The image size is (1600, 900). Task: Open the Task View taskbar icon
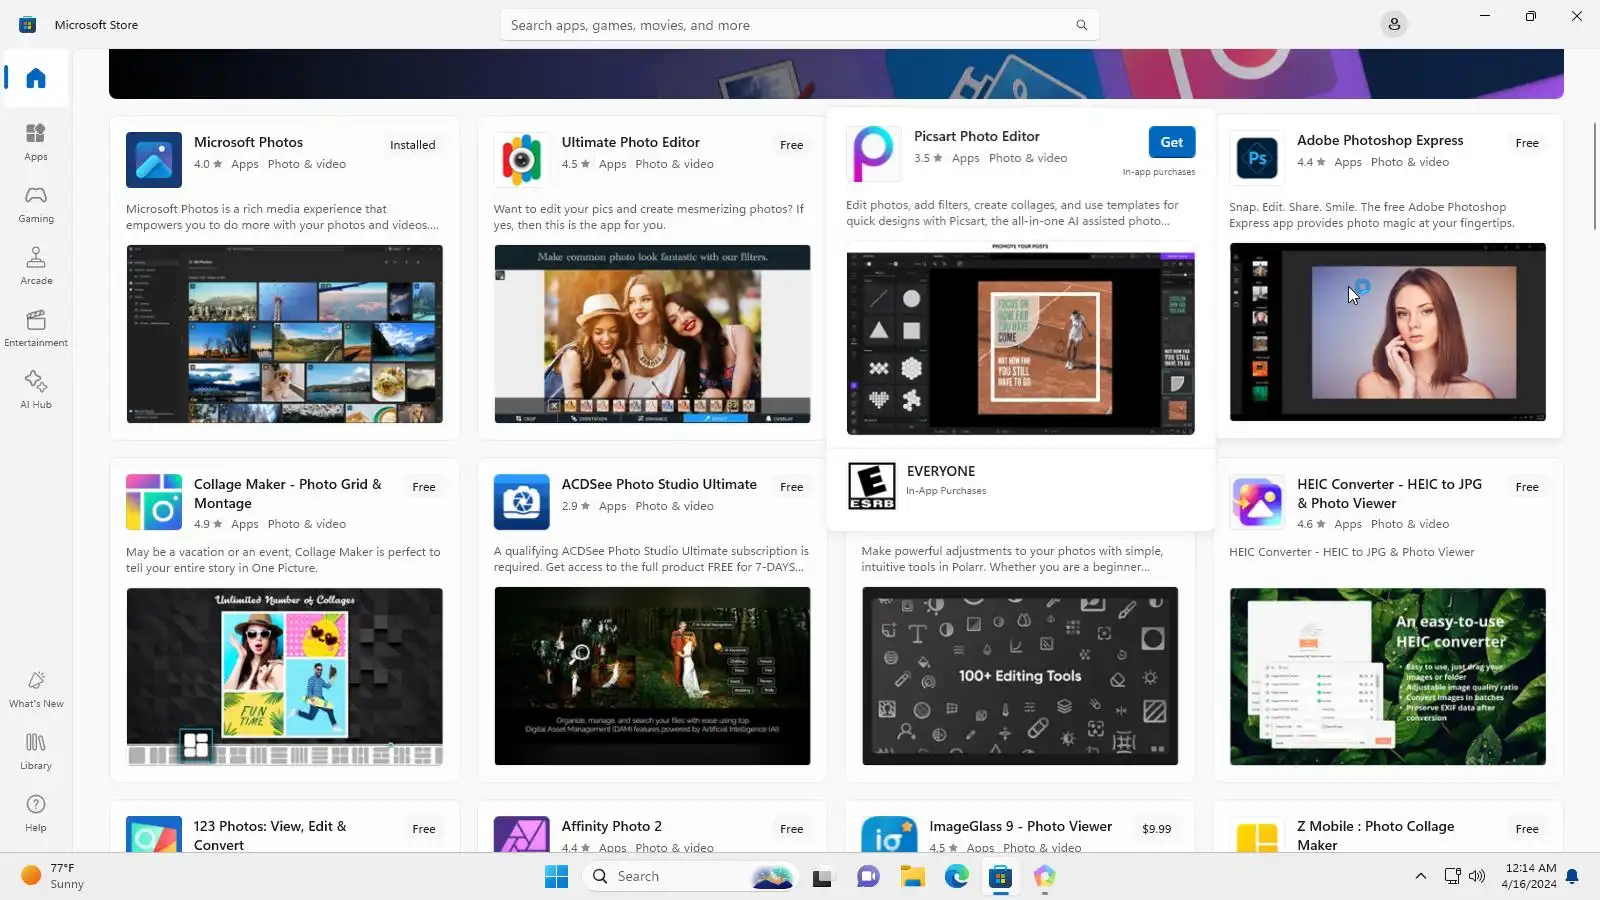tap(822, 877)
